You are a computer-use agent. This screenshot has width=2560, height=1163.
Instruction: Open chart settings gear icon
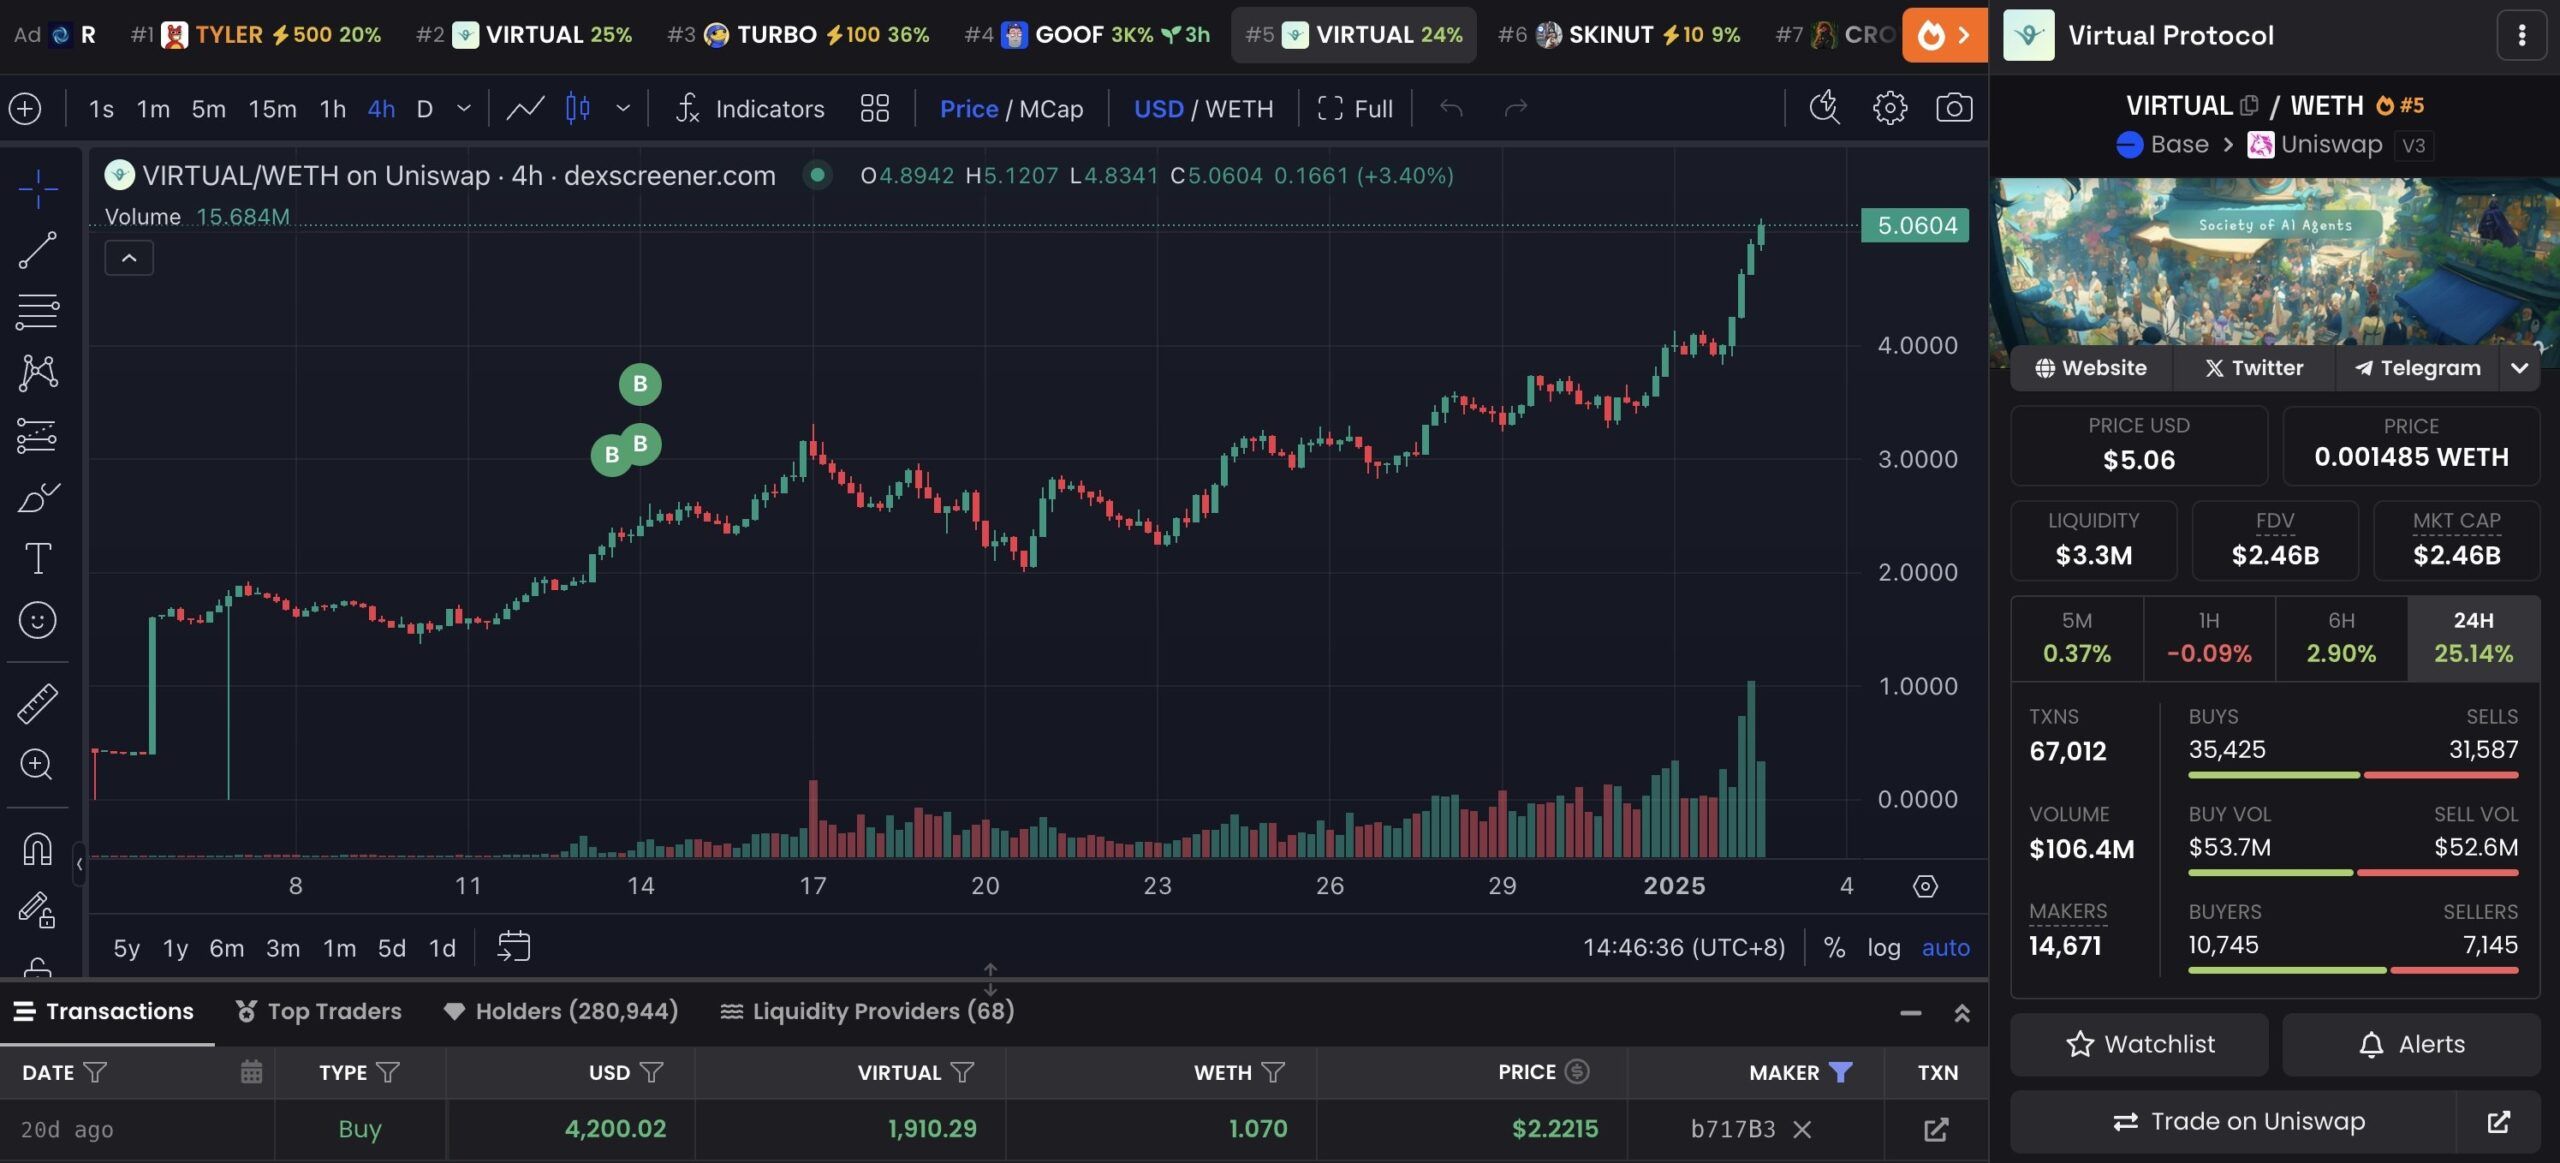[1889, 108]
